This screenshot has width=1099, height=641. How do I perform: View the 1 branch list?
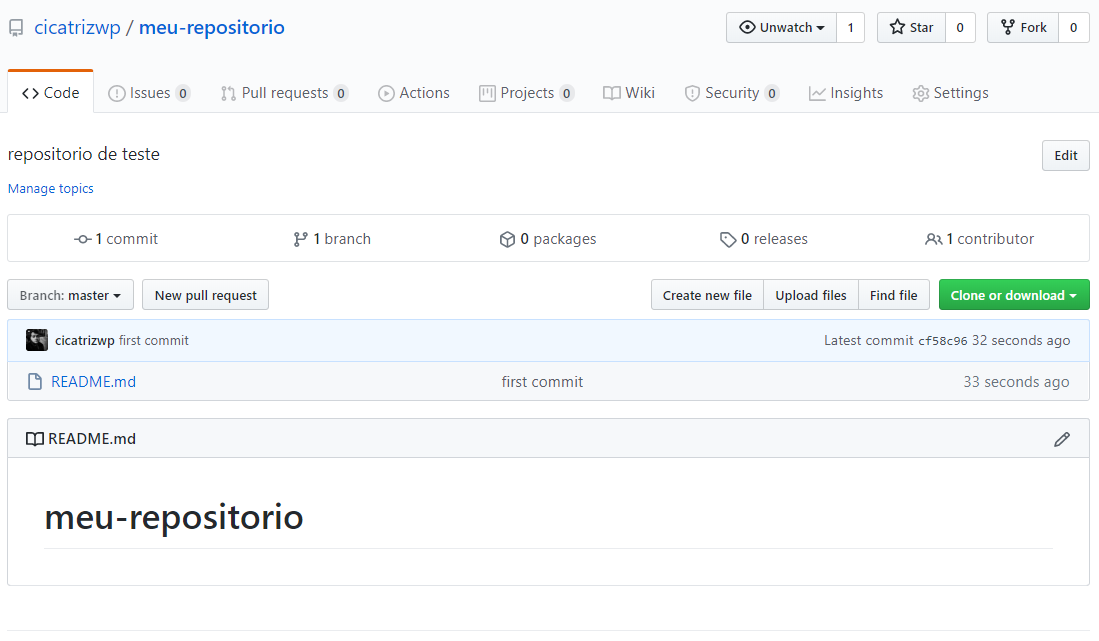332,239
